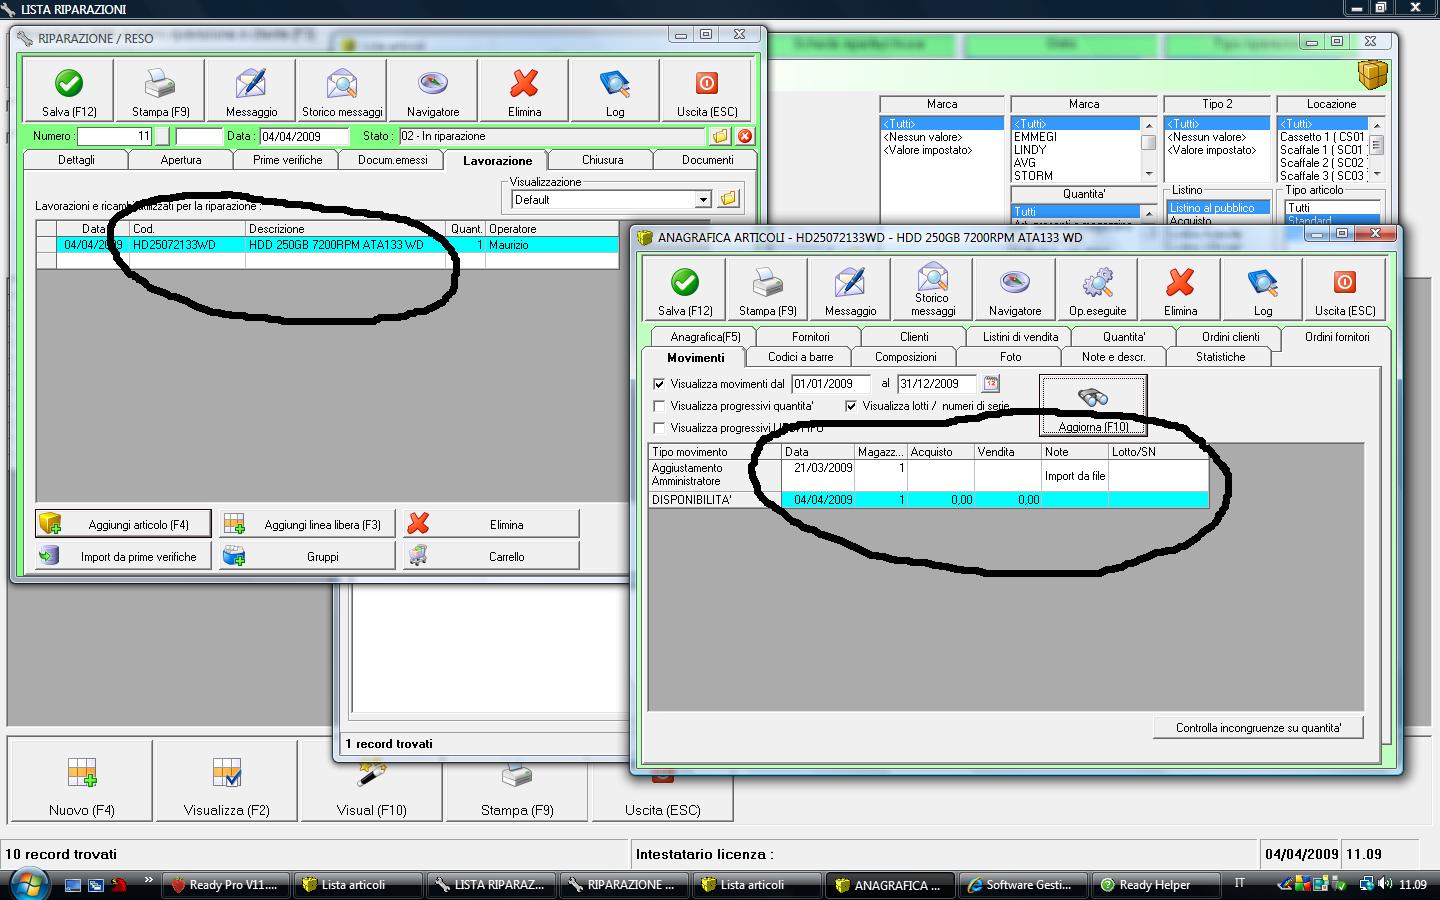Select EMMEGI in Marca filter list
Viewport: 1440px width, 900px height.
tap(1075, 137)
